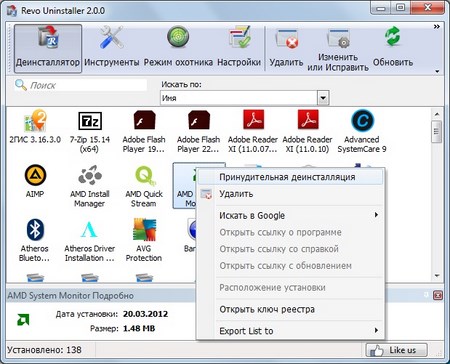The width and height of the screenshot is (450, 364).
Task: Select Adobe Reader XI (11.0.10) program
Action: pos(307,132)
